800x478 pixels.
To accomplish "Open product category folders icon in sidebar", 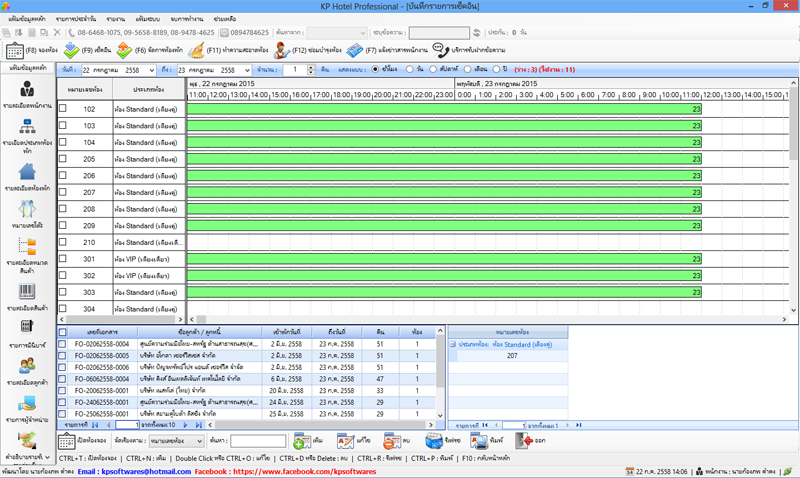I will pos(27,246).
